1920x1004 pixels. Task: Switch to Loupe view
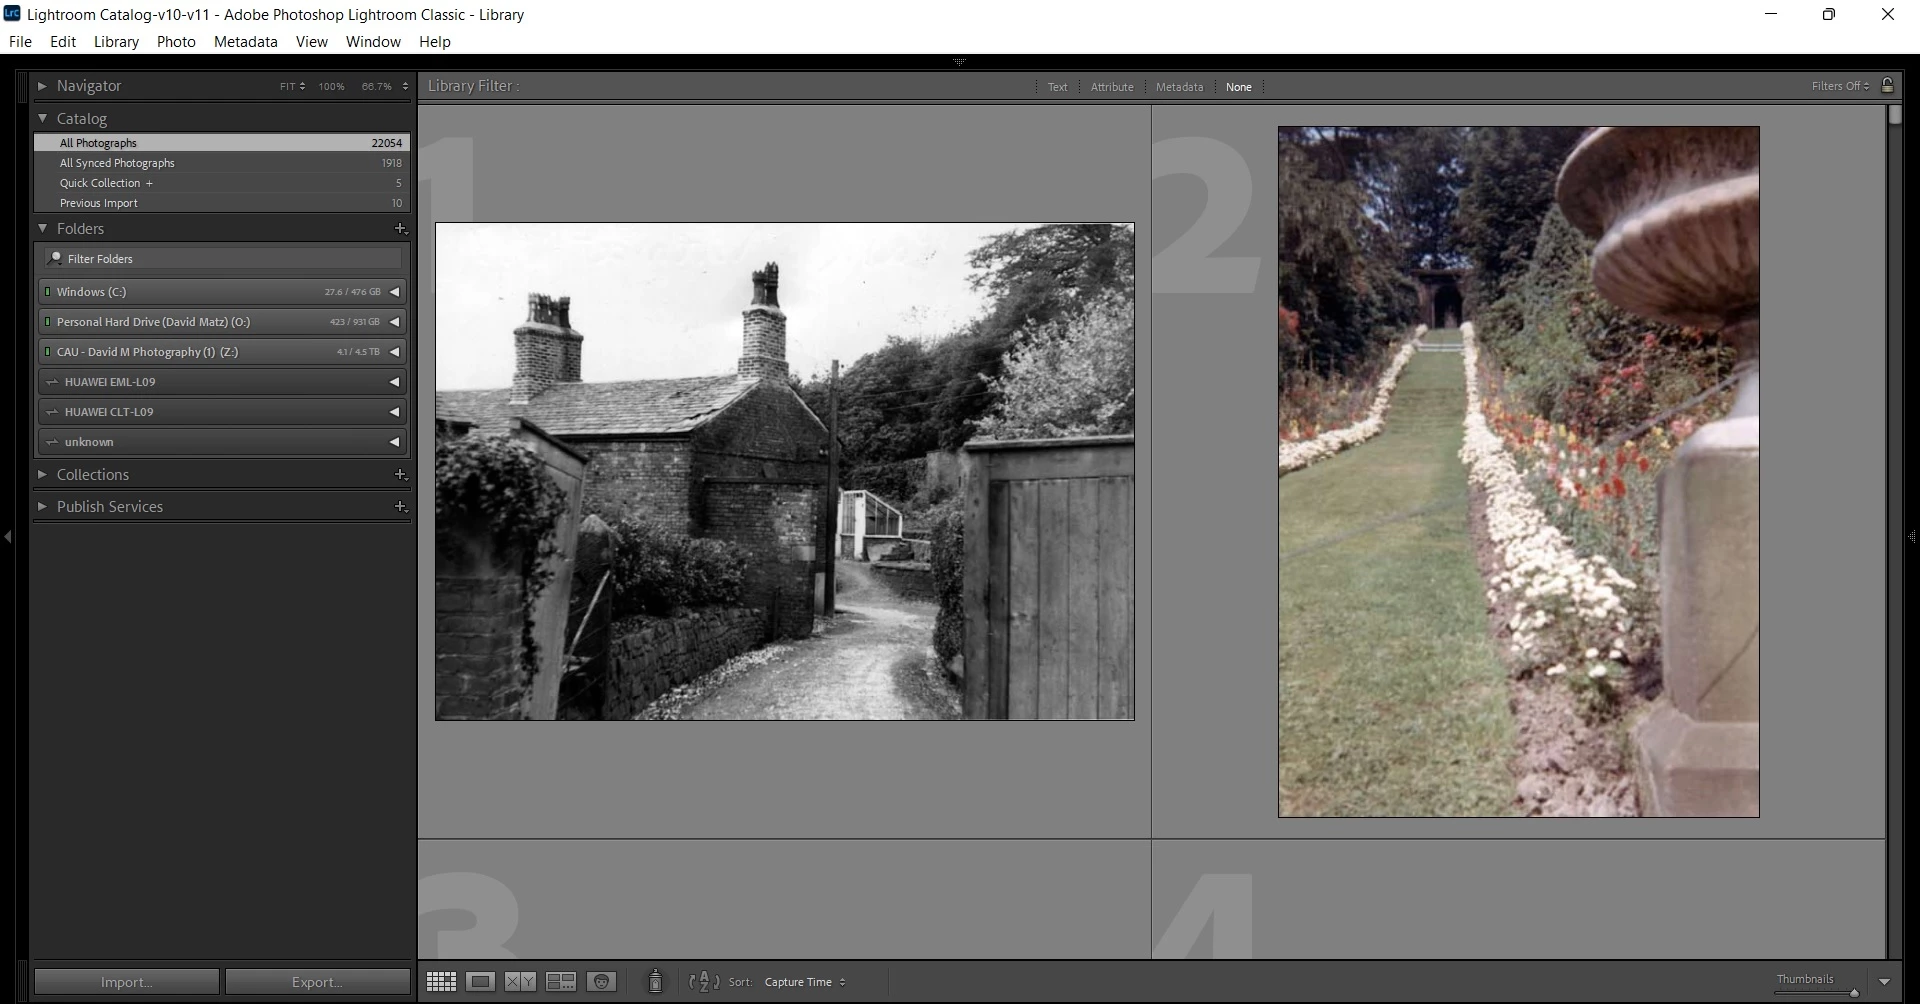click(481, 982)
